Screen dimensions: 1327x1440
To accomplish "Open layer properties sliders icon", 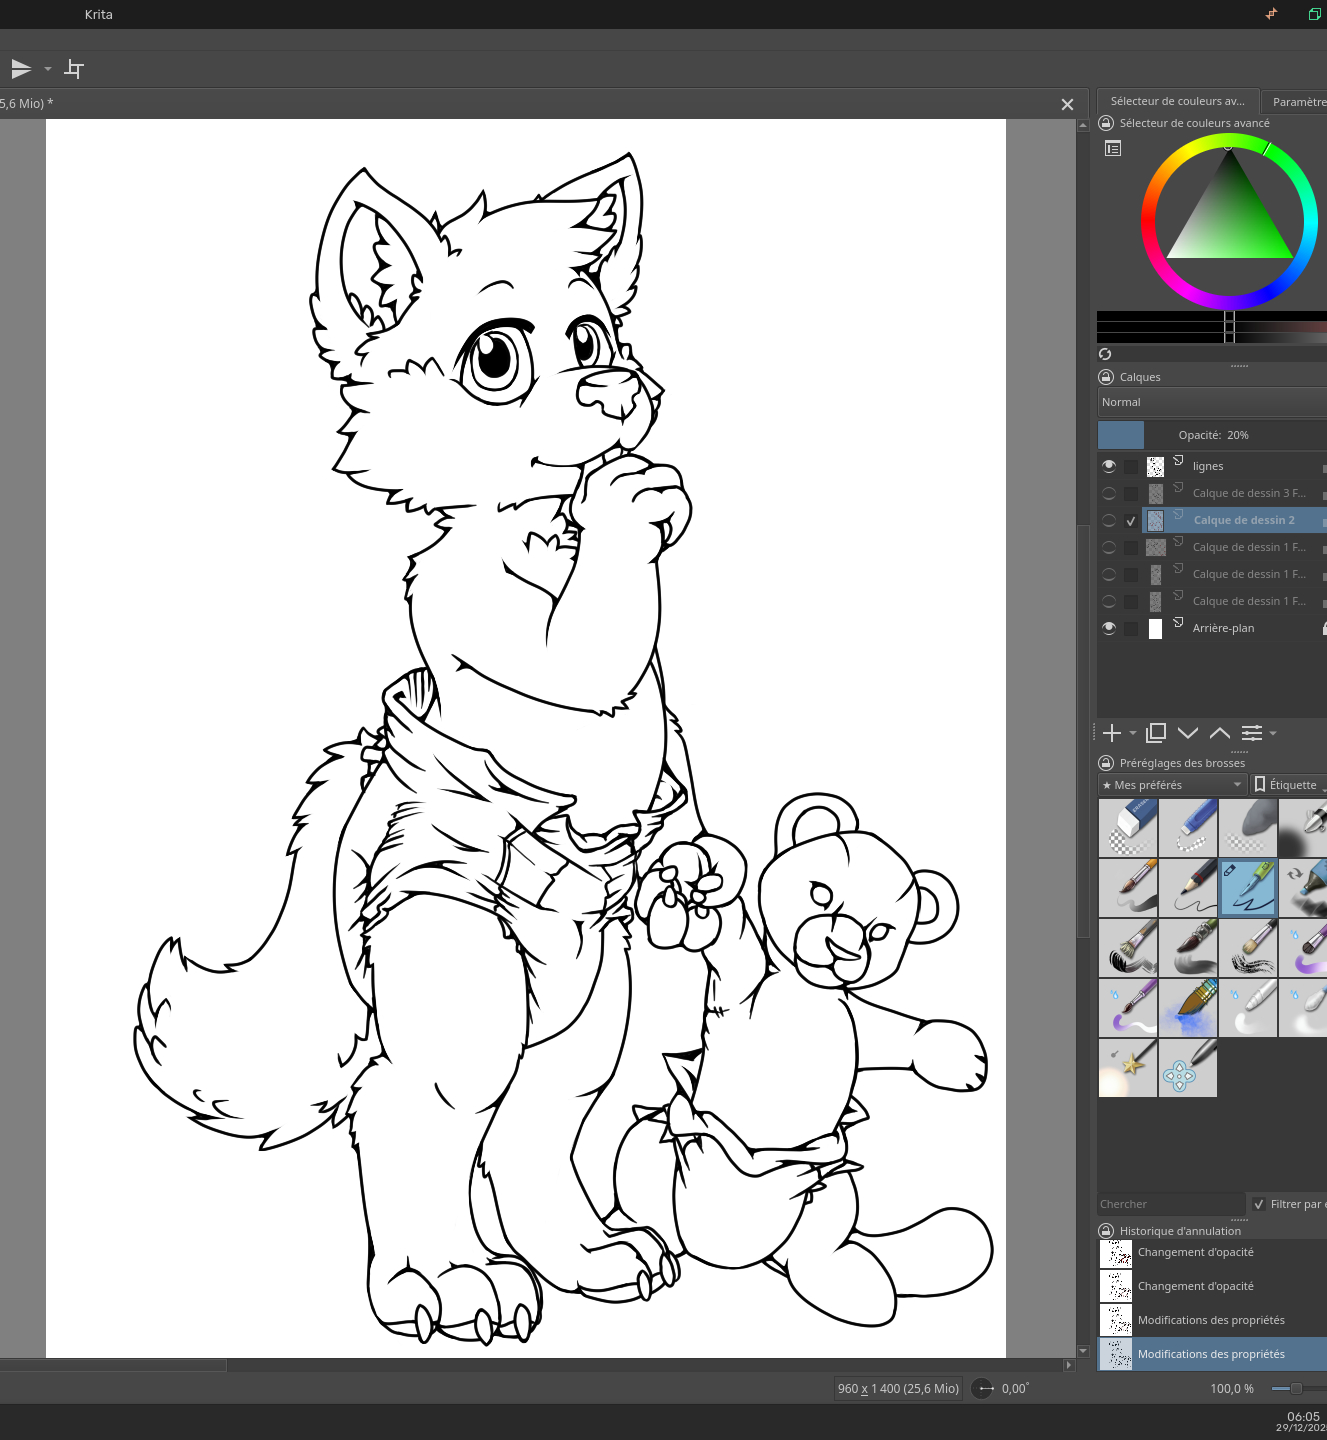I will (x=1252, y=733).
